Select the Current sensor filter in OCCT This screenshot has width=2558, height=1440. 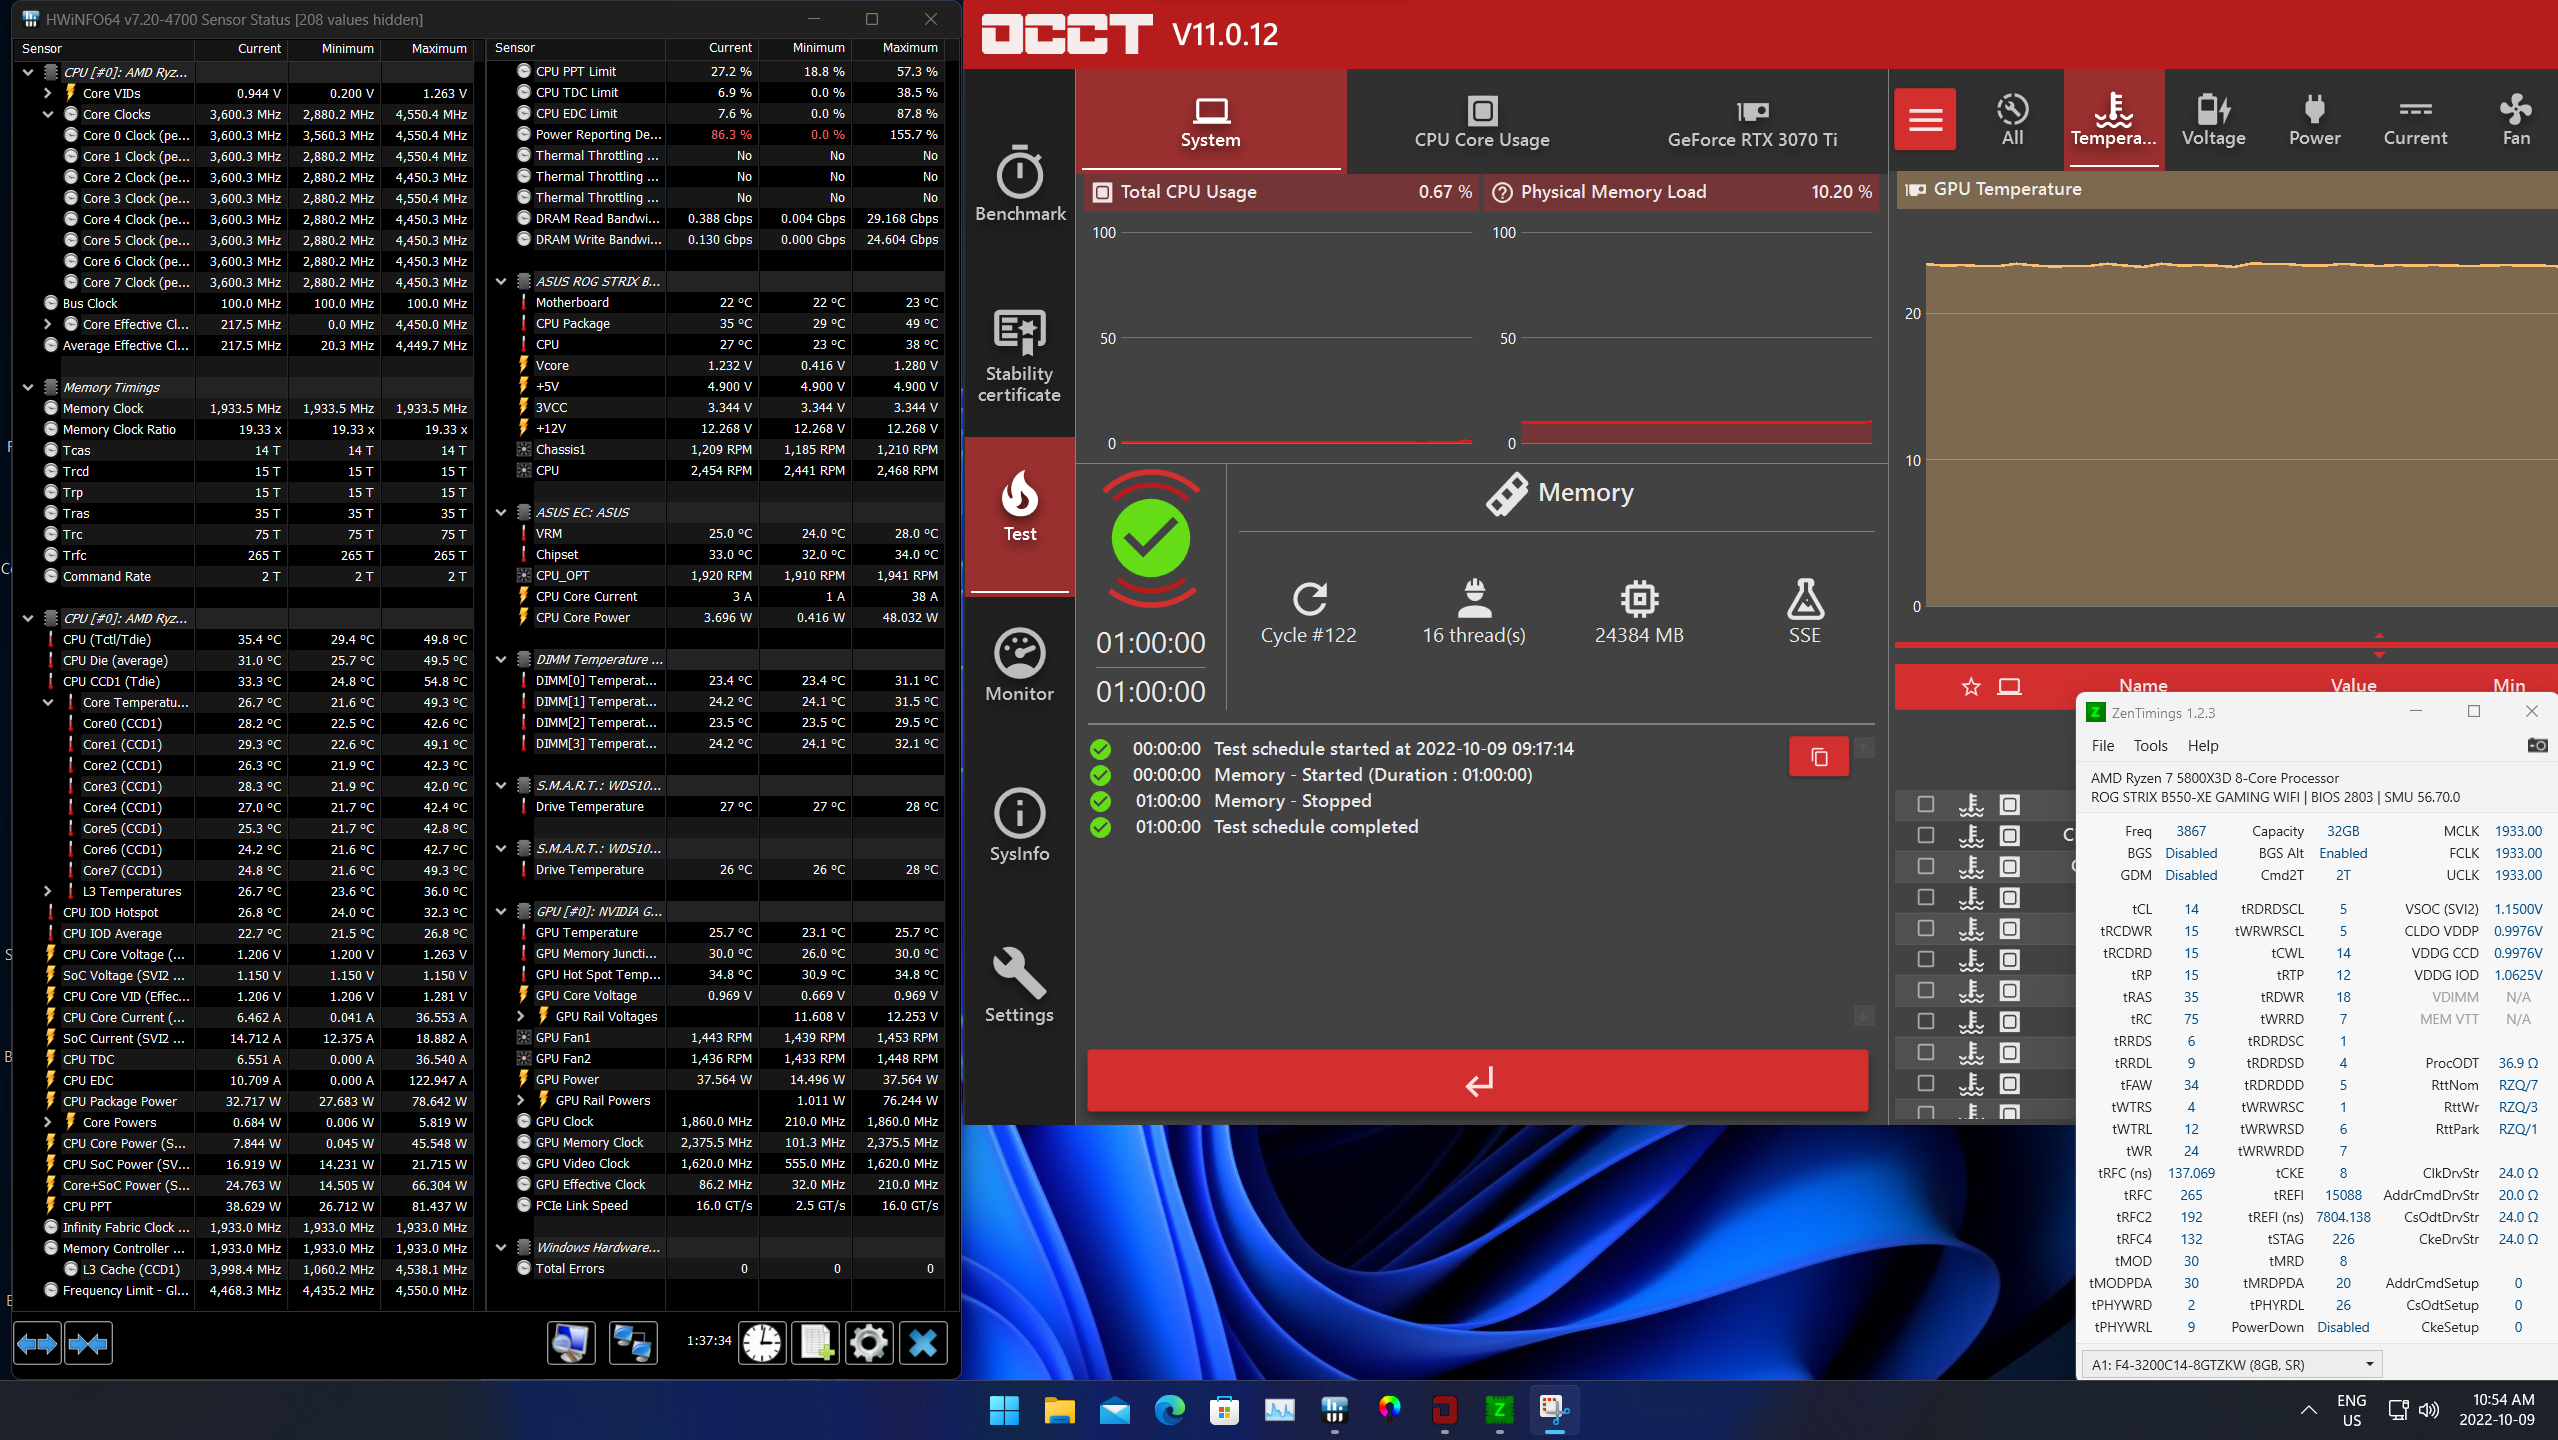coord(2415,120)
